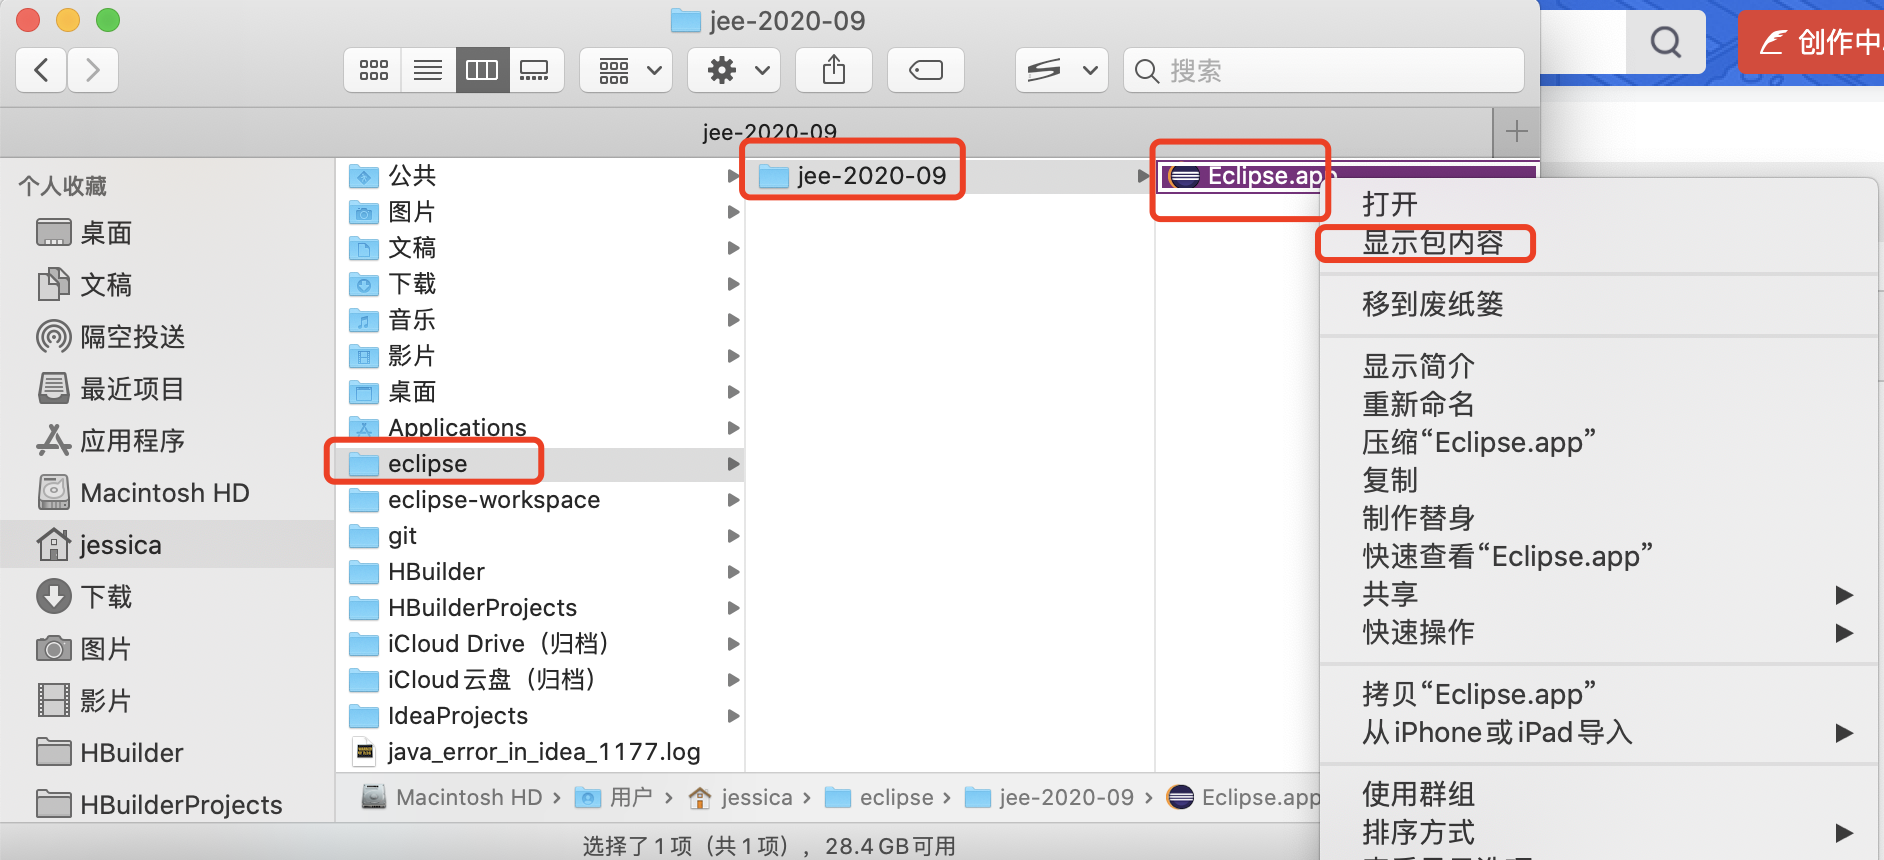Select the git folder
Viewport: 1884px width, 860px height.
point(540,536)
